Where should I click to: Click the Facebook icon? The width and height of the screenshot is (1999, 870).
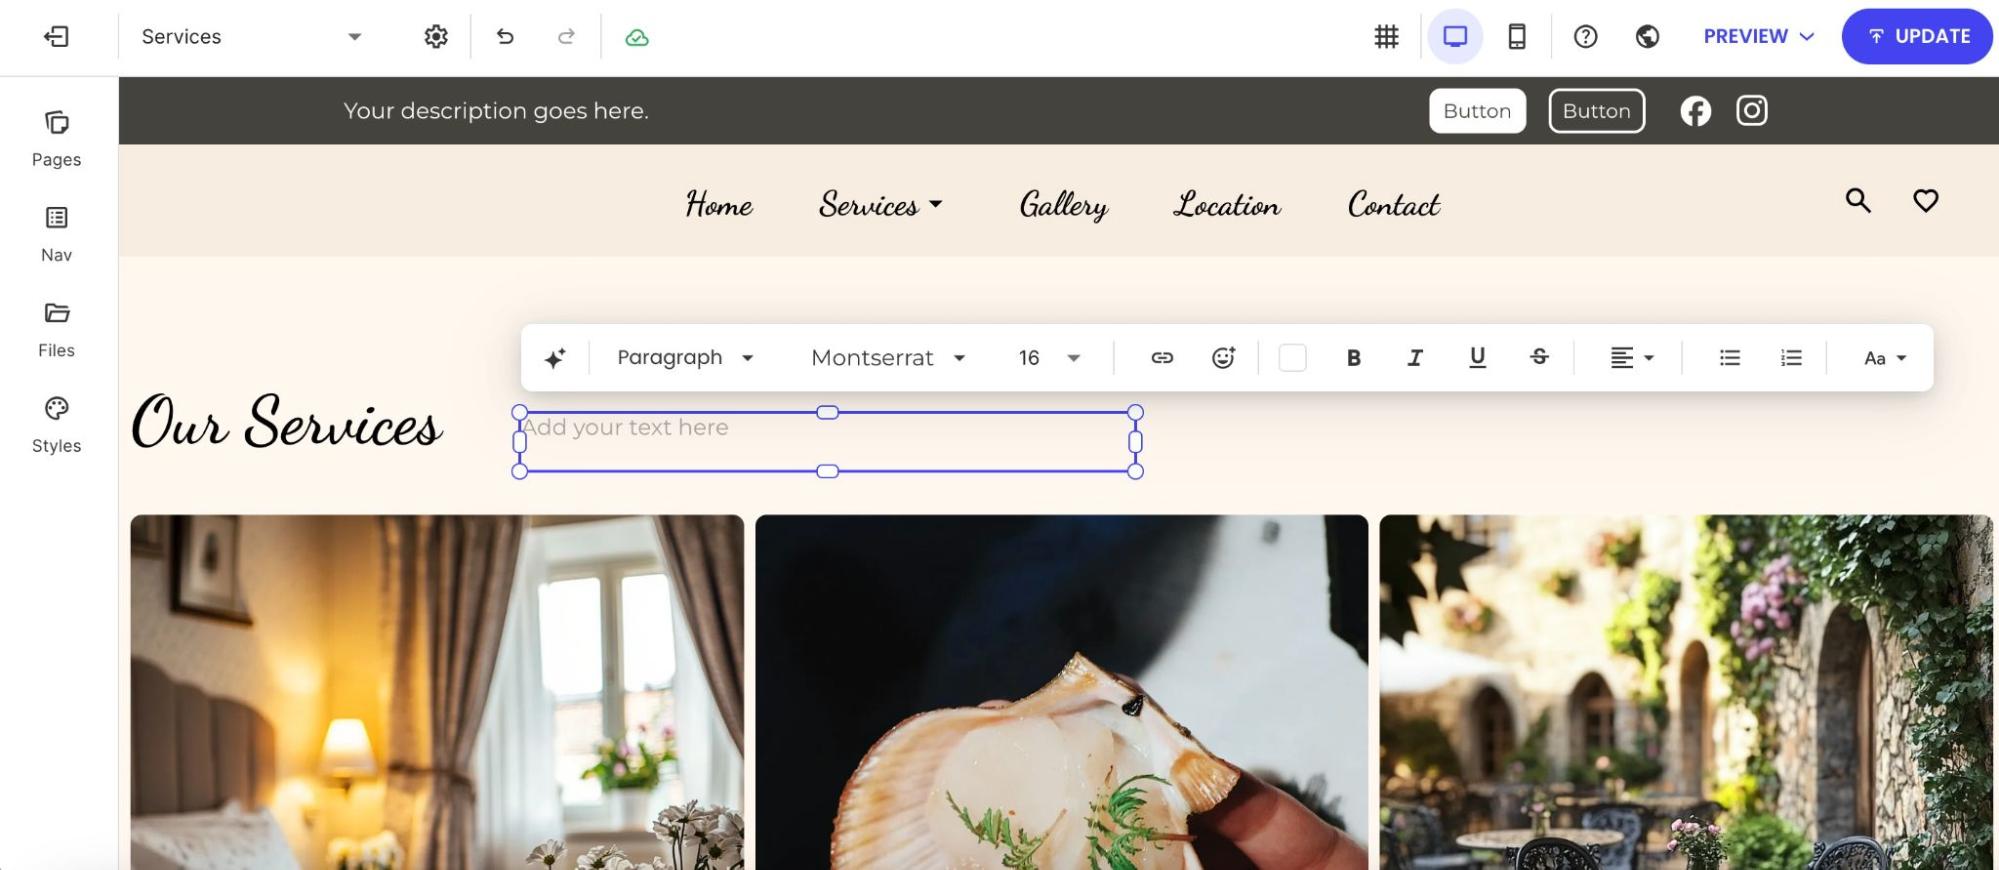coord(1695,111)
